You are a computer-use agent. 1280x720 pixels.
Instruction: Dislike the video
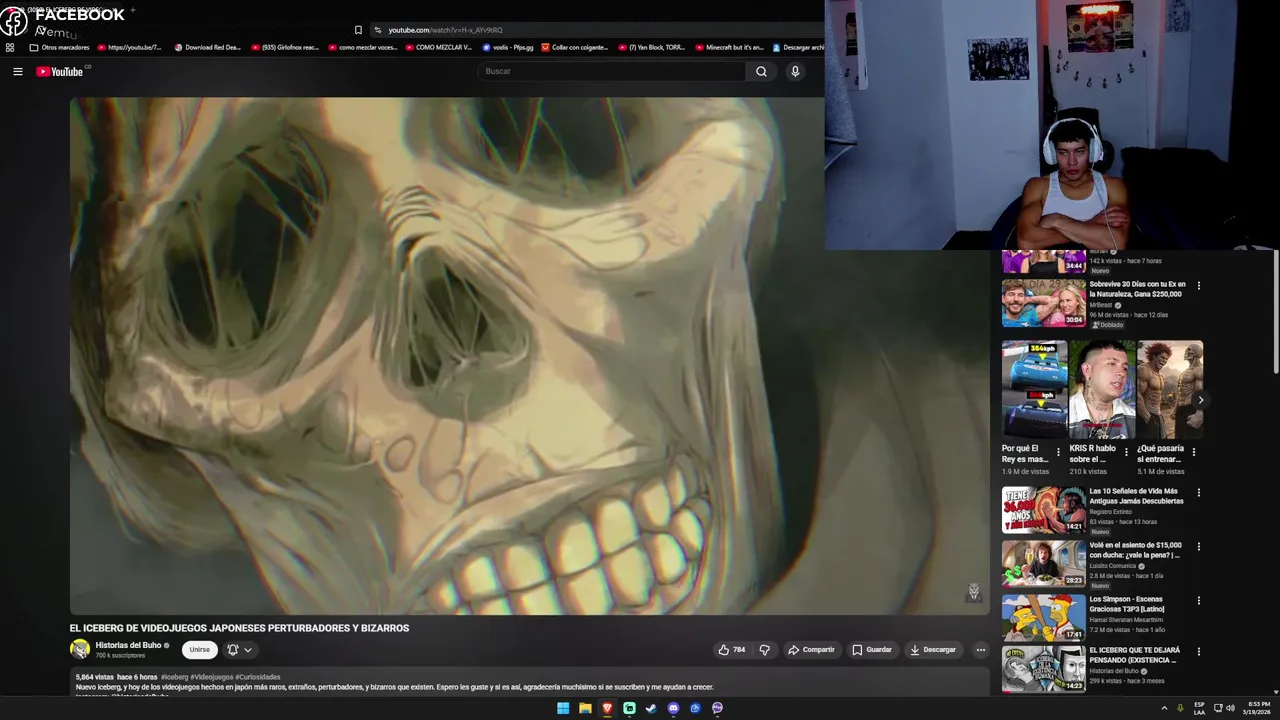tap(765, 650)
